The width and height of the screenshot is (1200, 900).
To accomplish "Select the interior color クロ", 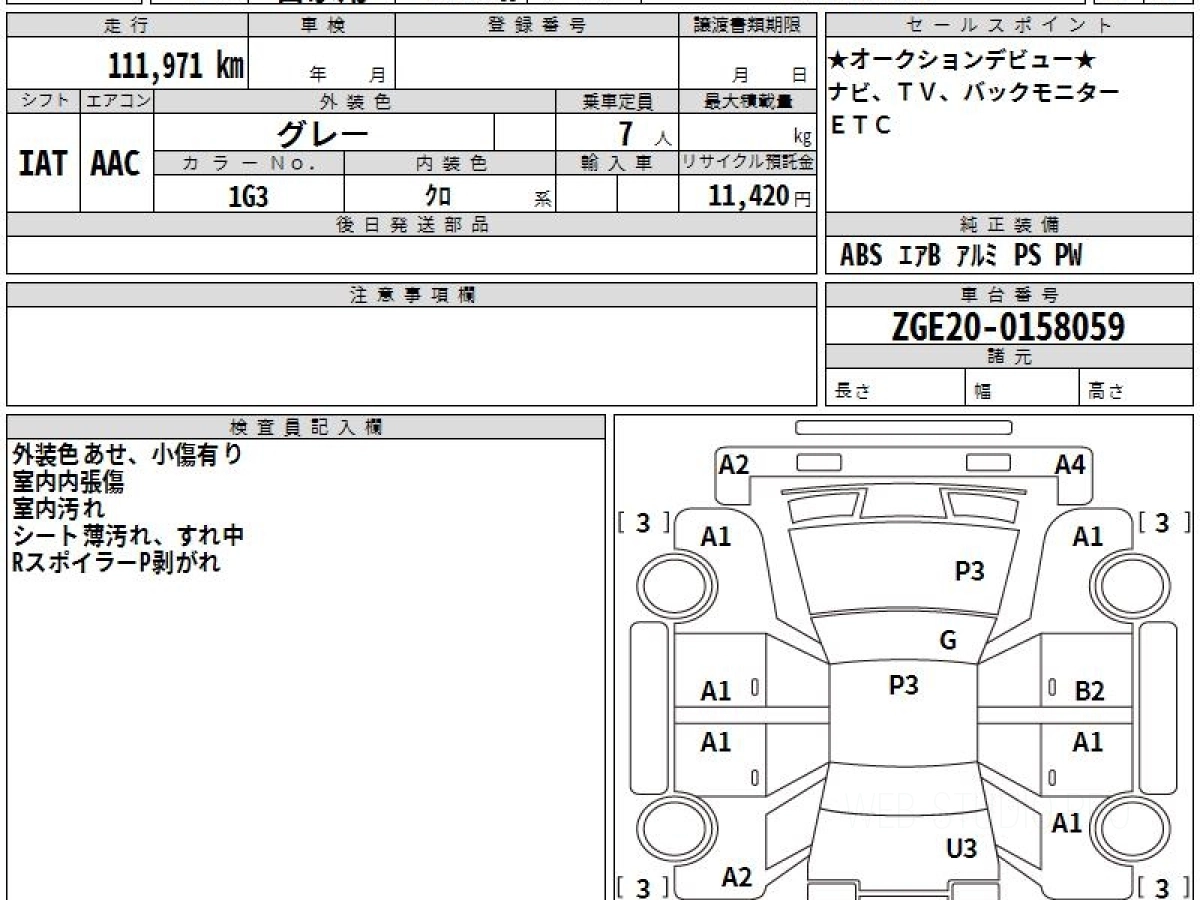I will click(438, 196).
